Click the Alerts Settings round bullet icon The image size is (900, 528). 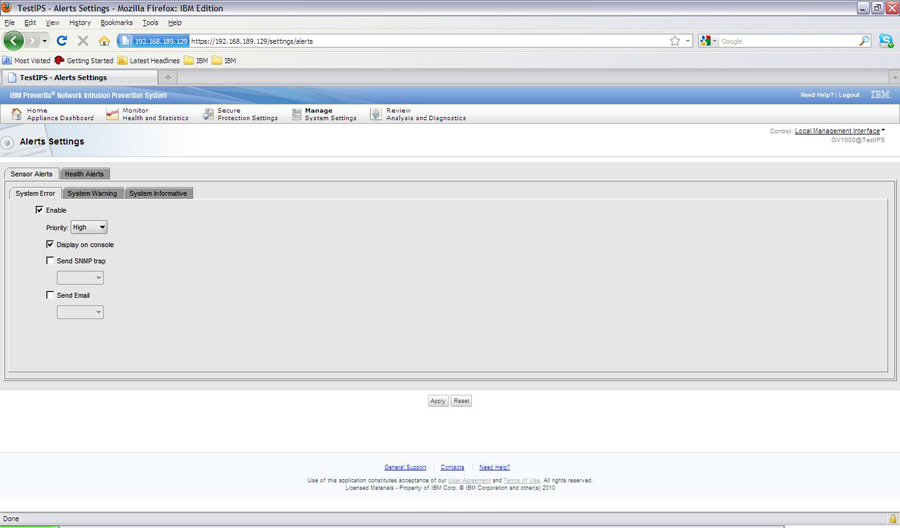(x=7, y=142)
